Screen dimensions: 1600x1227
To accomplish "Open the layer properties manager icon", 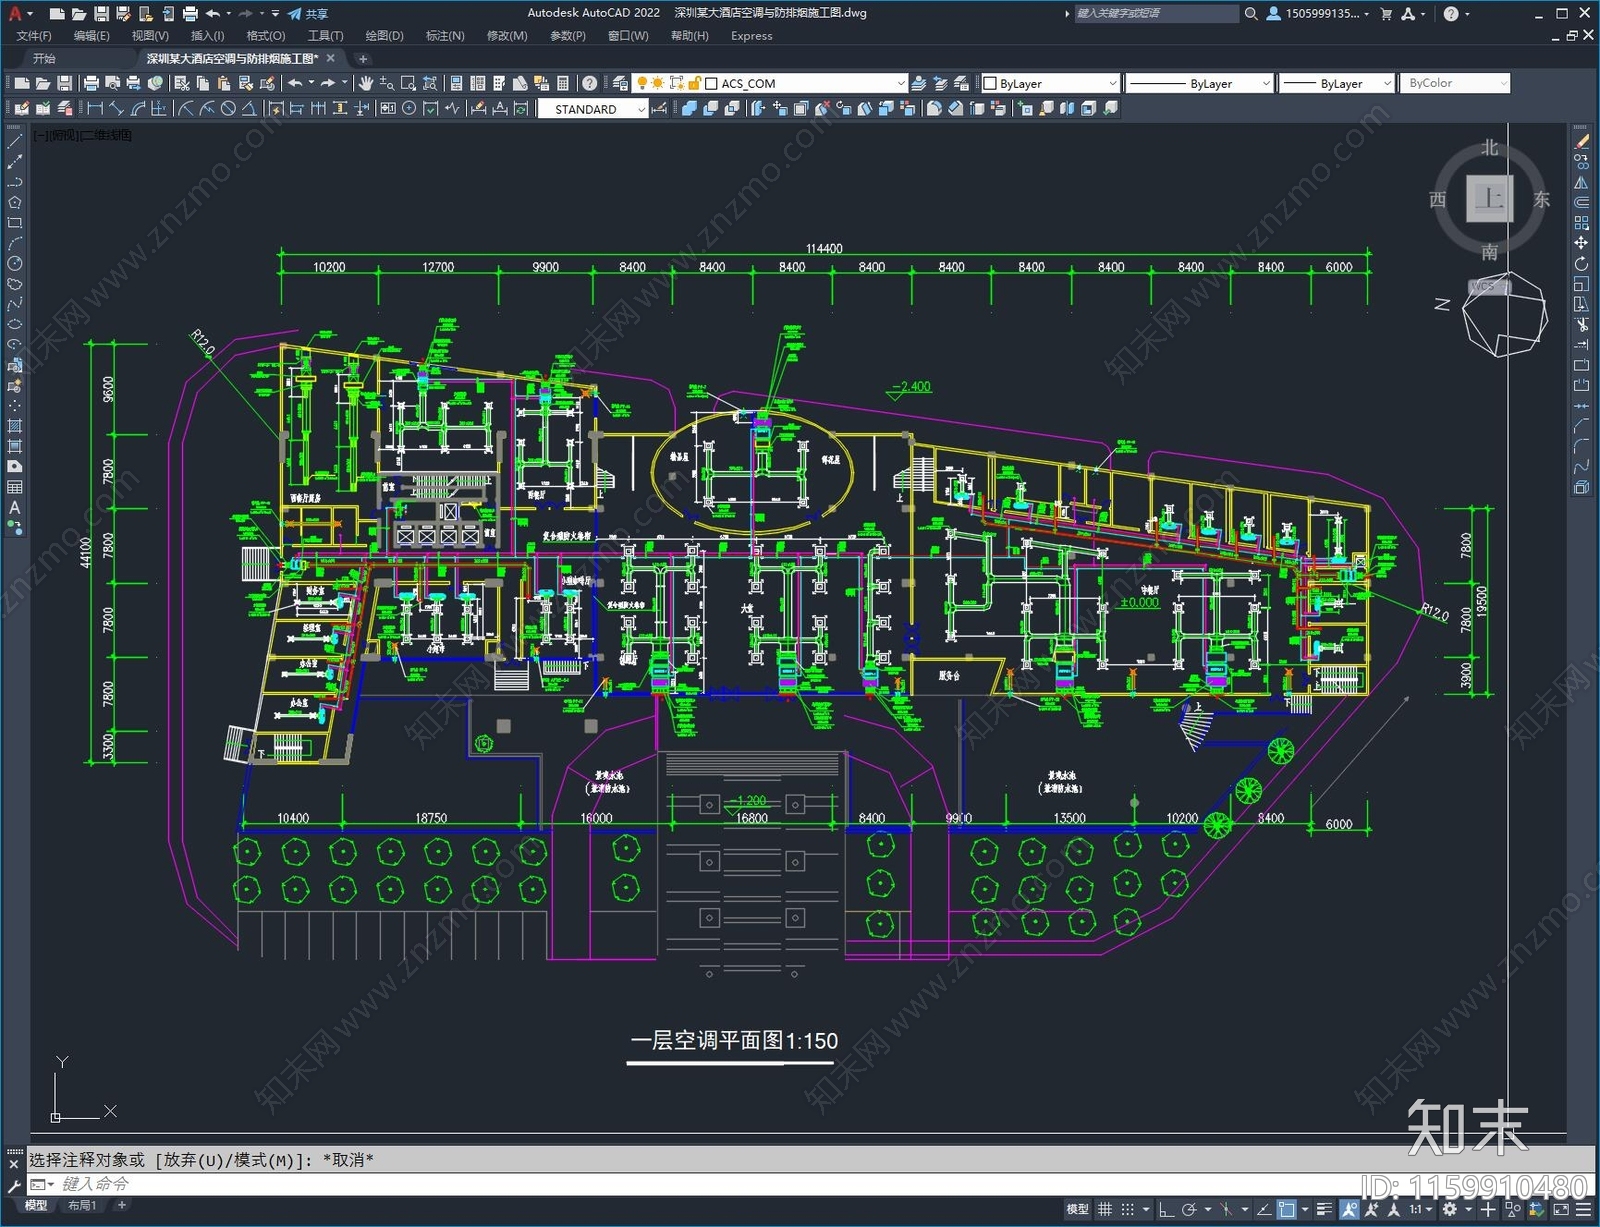I will pyautogui.click(x=620, y=83).
